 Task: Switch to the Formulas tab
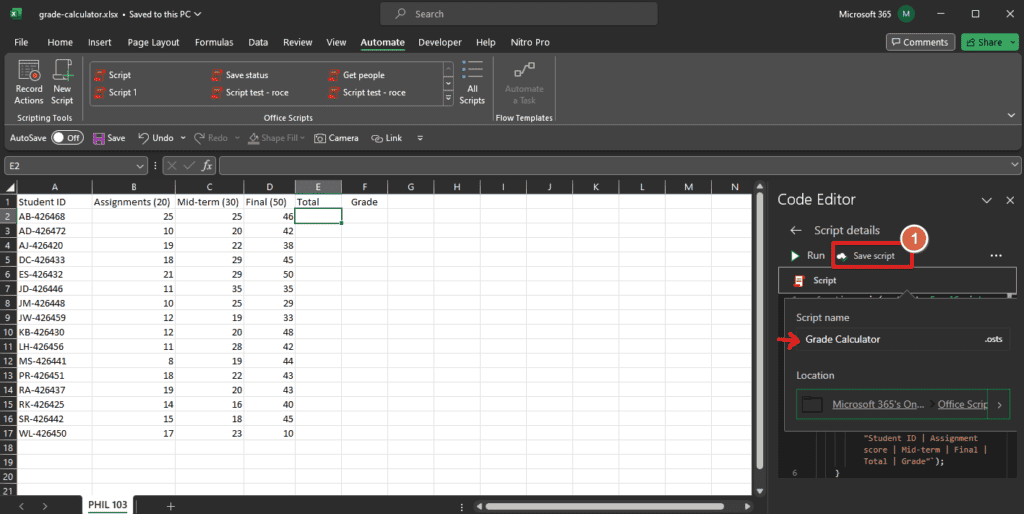pos(214,42)
